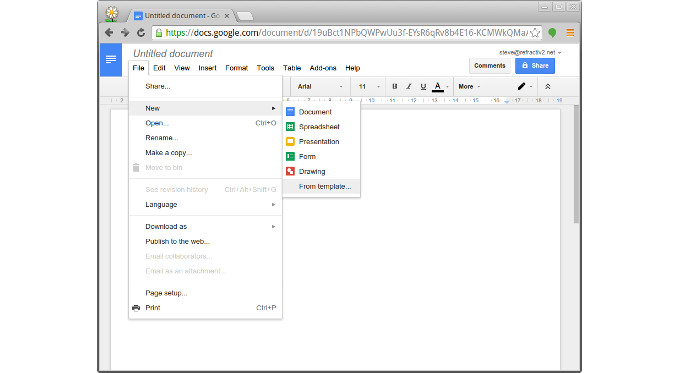This screenshot has width=680, height=373.
Task: Open the Table menu
Action: pyautogui.click(x=292, y=68)
